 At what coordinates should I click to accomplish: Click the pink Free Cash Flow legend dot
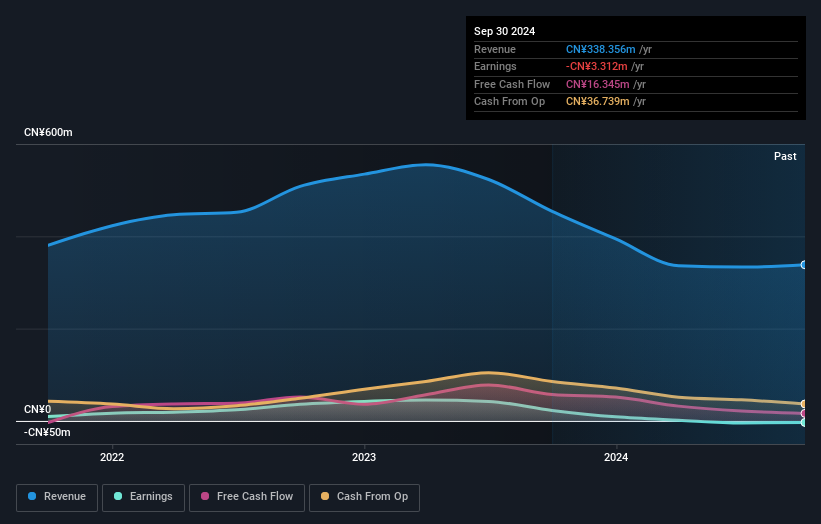pyautogui.click(x=205, y=496)
